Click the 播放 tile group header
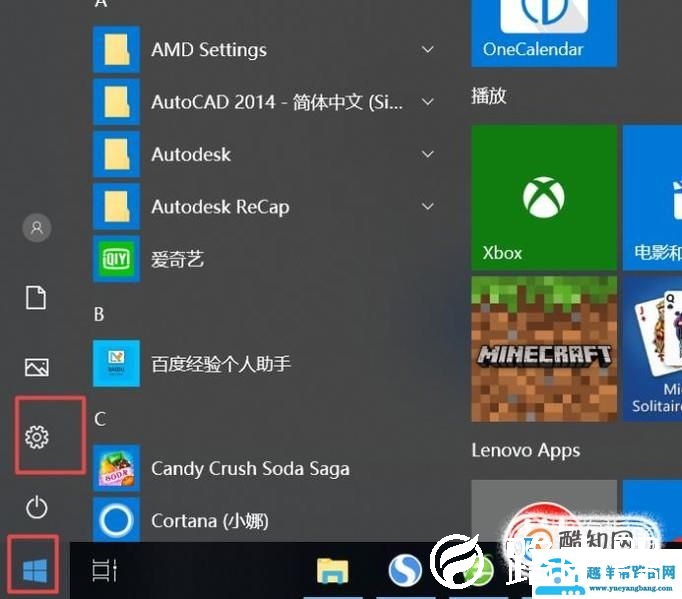The width and height of the screenshot is (682, 599). click(489, 96)
